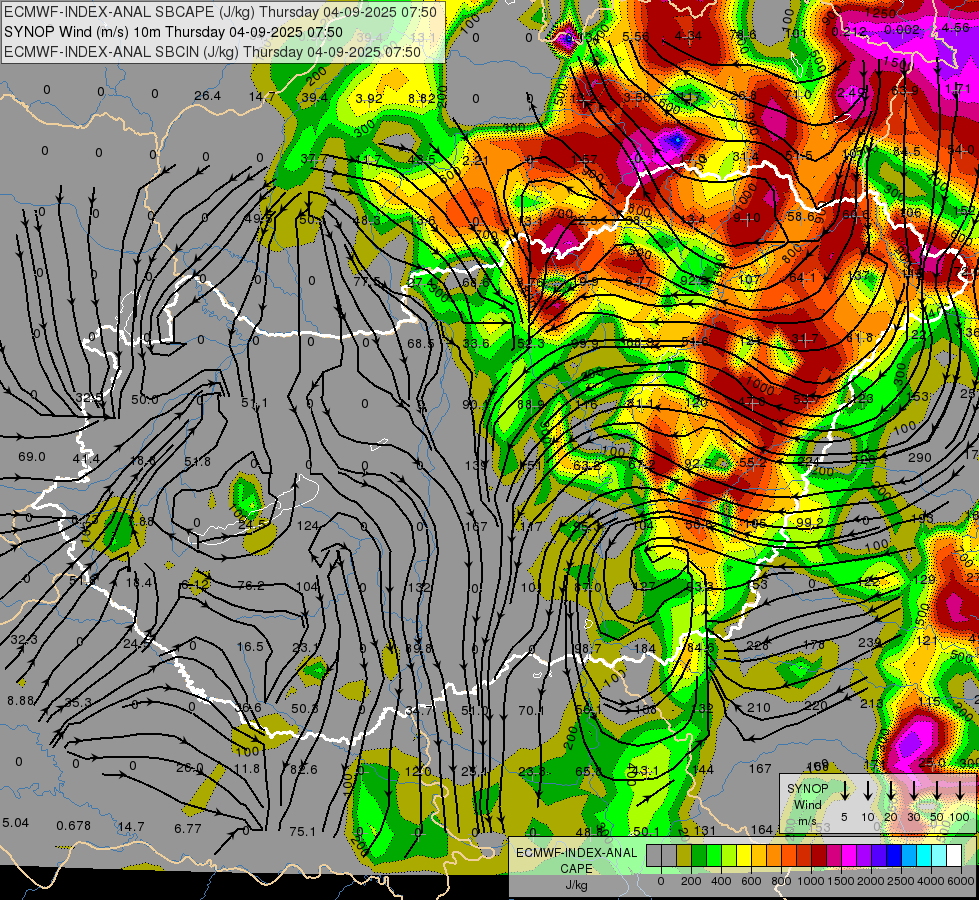Select the 75.1 map value
Screen dimensions: 979x900
pos(302,831)
